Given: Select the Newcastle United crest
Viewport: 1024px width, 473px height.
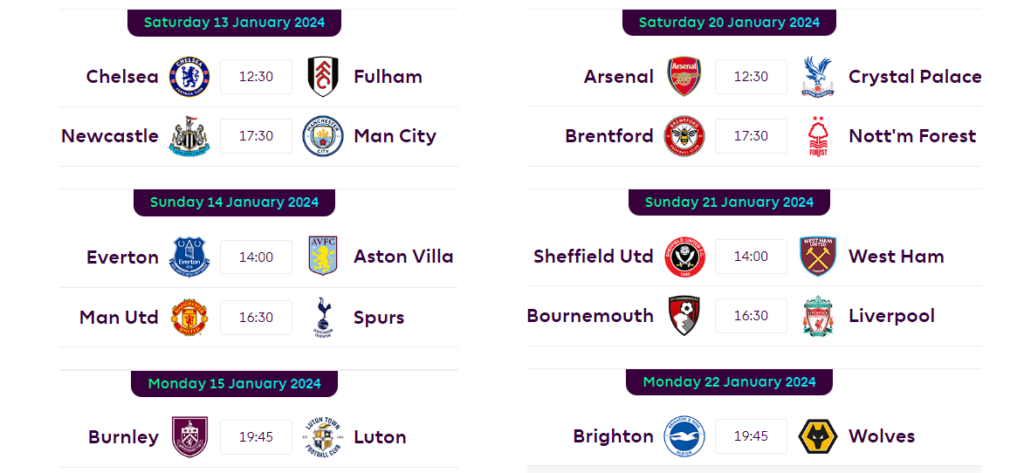Looking at the screenshot, I should click(190, 136).
